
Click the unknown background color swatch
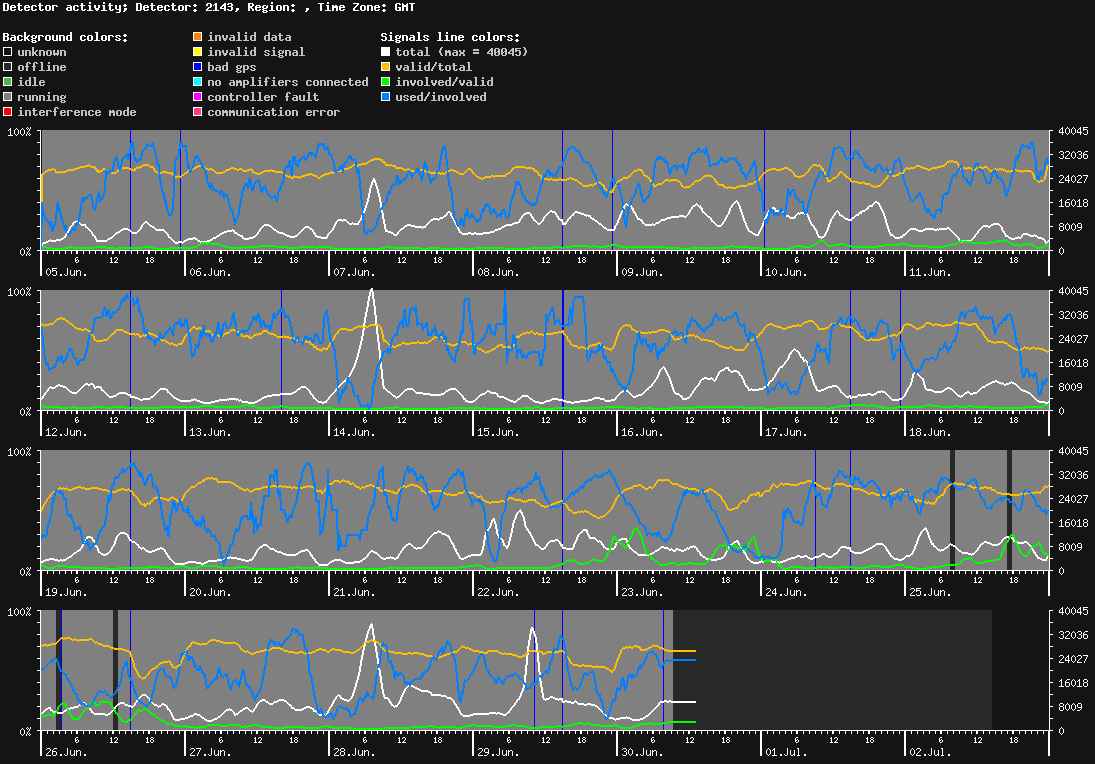(x=8, y=52)
